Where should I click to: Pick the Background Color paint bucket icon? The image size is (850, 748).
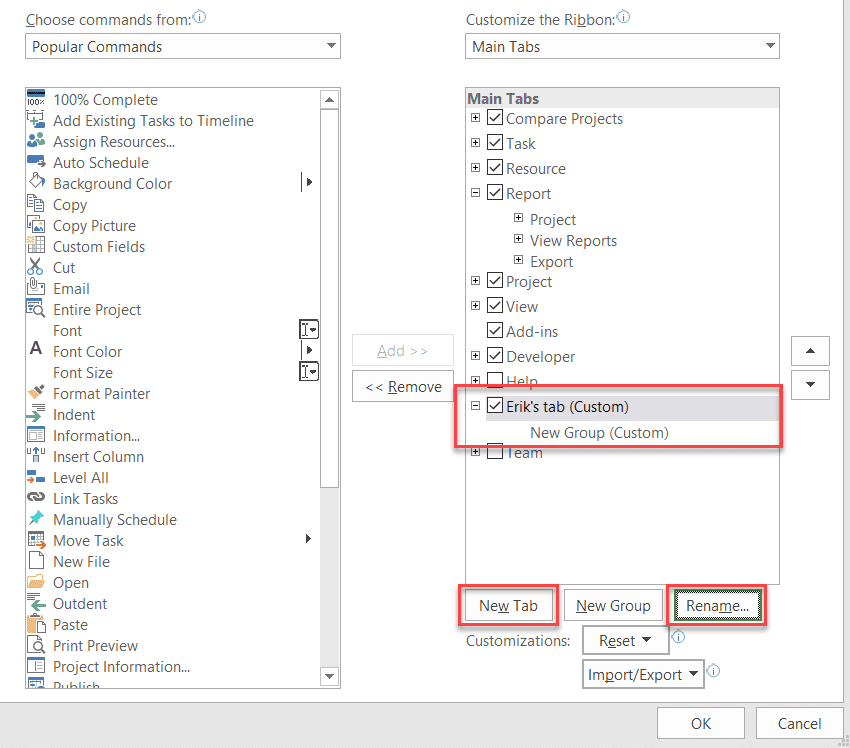click(36, 181)
